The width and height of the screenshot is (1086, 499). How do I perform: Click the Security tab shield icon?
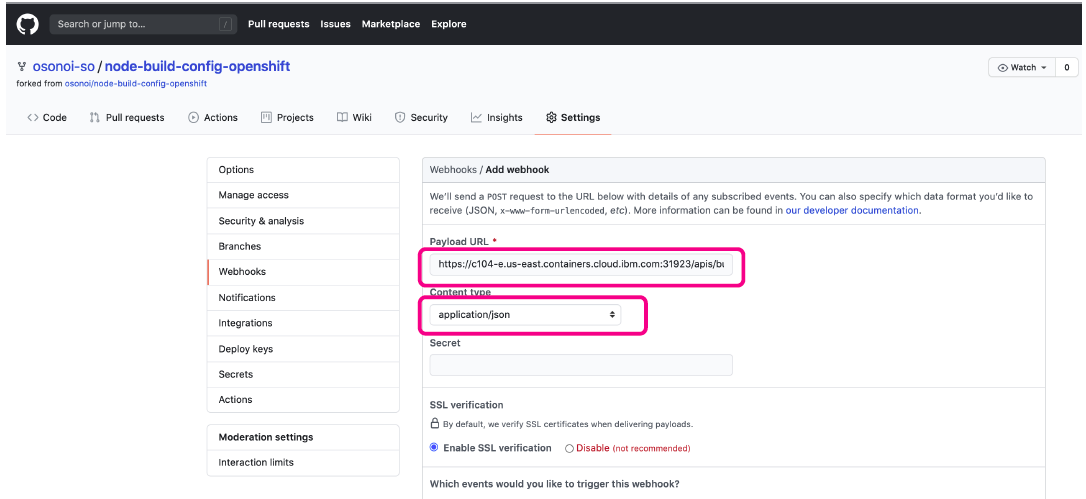tap(400, 118)
